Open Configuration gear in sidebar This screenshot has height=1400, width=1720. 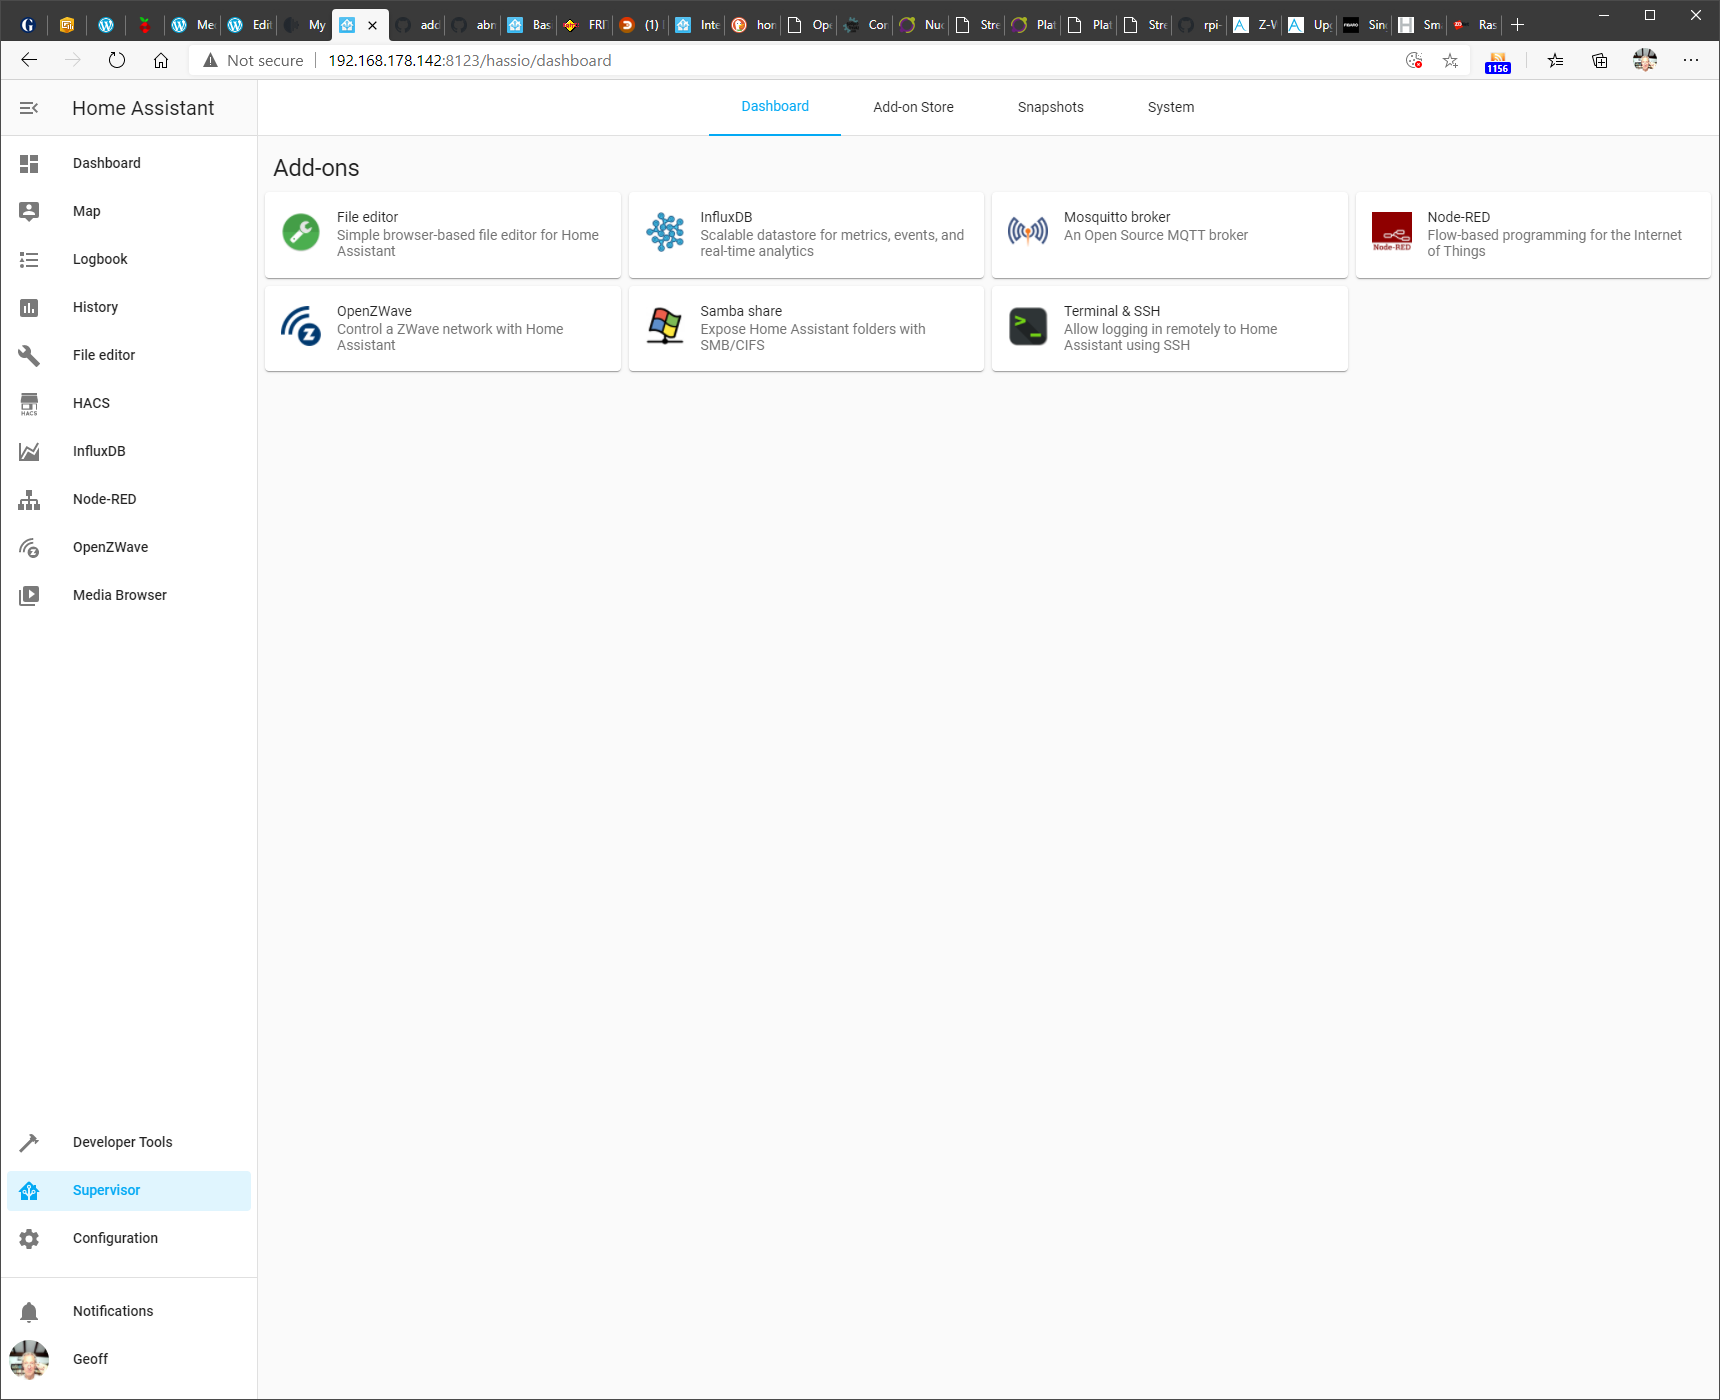click(x=29, y=1238)
